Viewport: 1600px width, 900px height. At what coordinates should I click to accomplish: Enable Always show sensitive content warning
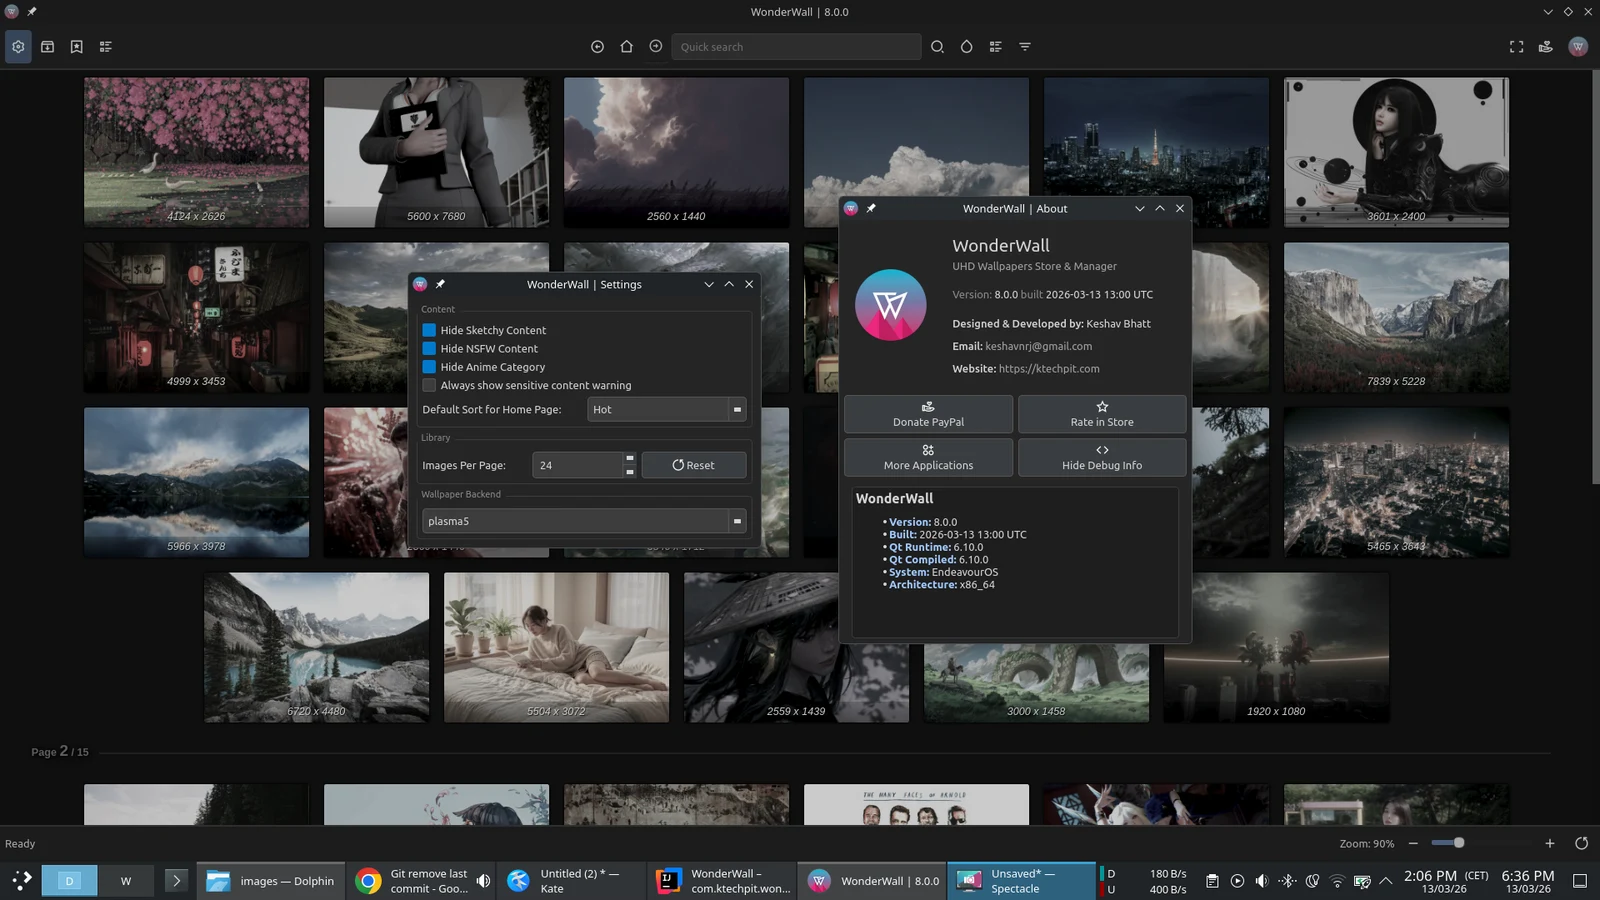coord(429,386)
